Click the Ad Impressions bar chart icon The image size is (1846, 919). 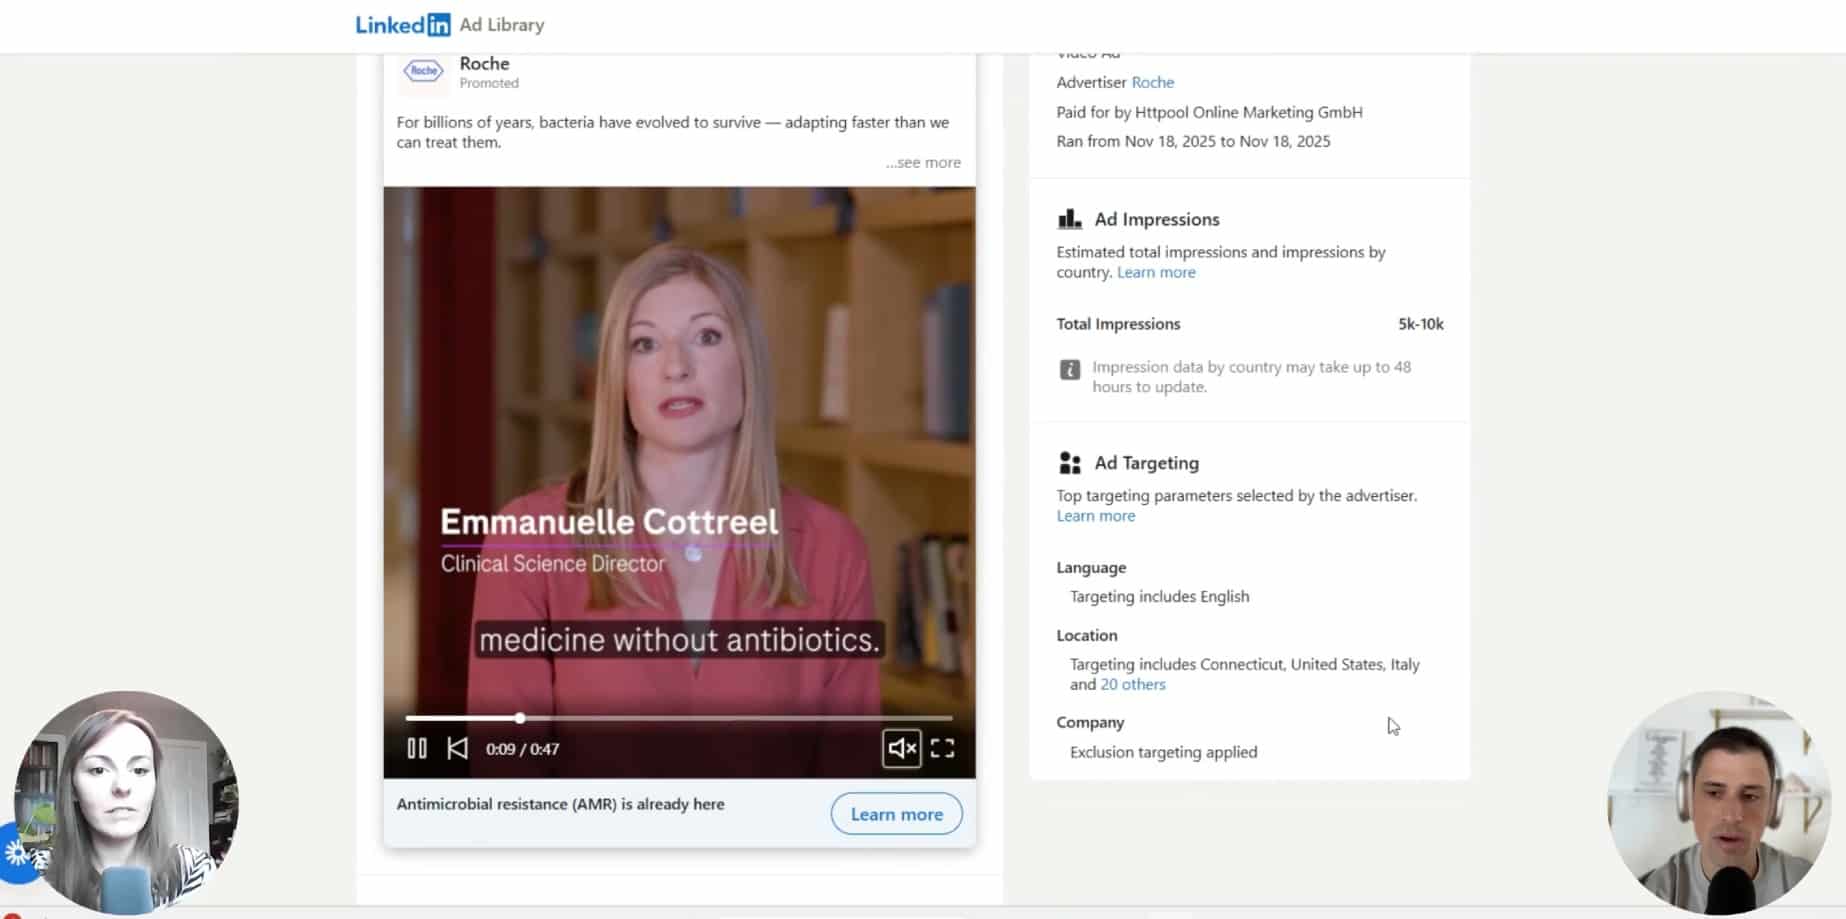tap(1069, 219)
